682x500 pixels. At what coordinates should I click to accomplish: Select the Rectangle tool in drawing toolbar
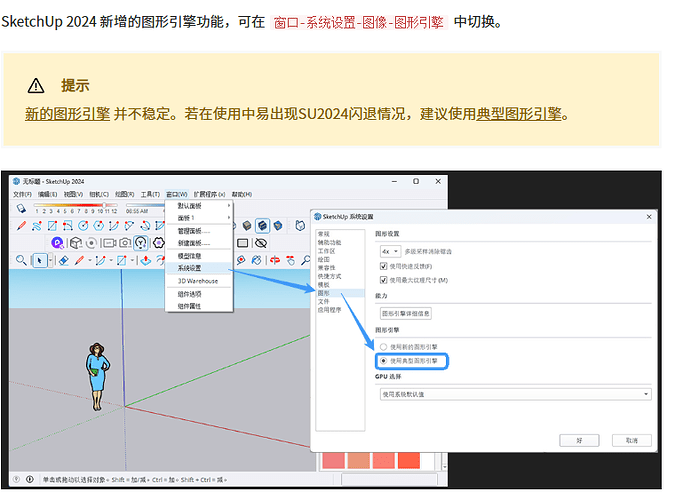tap(52, 226)
